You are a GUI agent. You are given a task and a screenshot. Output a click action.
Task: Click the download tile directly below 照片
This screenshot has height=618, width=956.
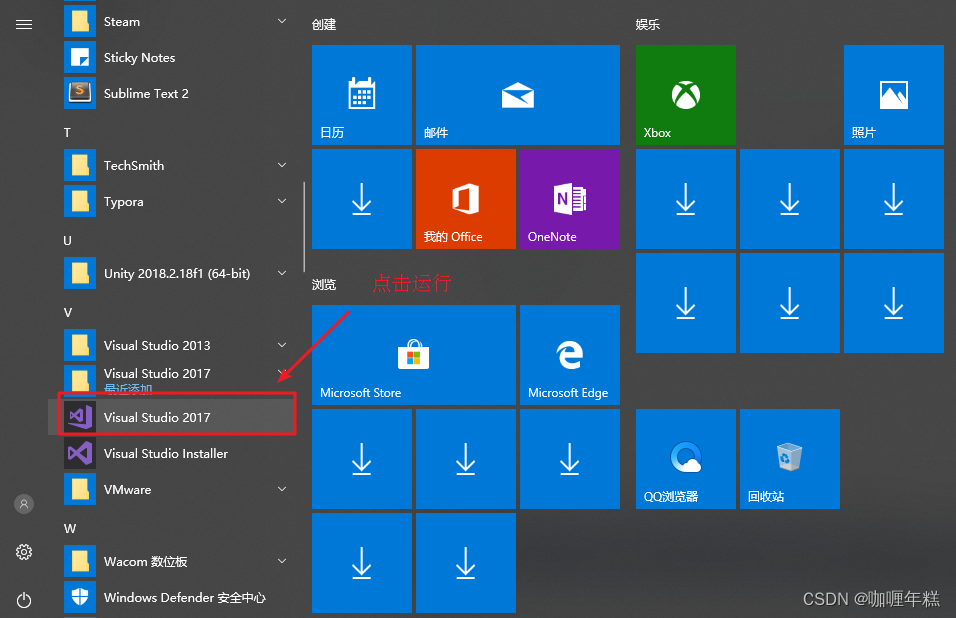coord(894,199)
